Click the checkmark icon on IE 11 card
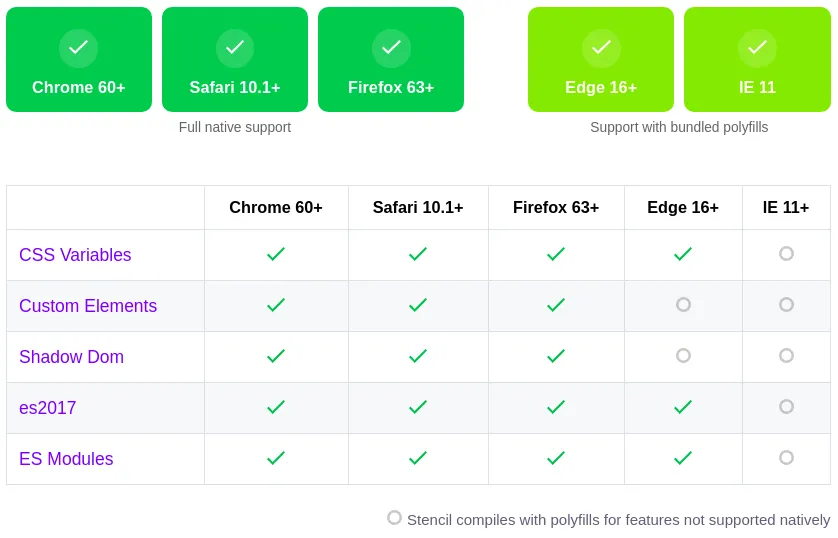838x538 pixels. coord(757,48)
